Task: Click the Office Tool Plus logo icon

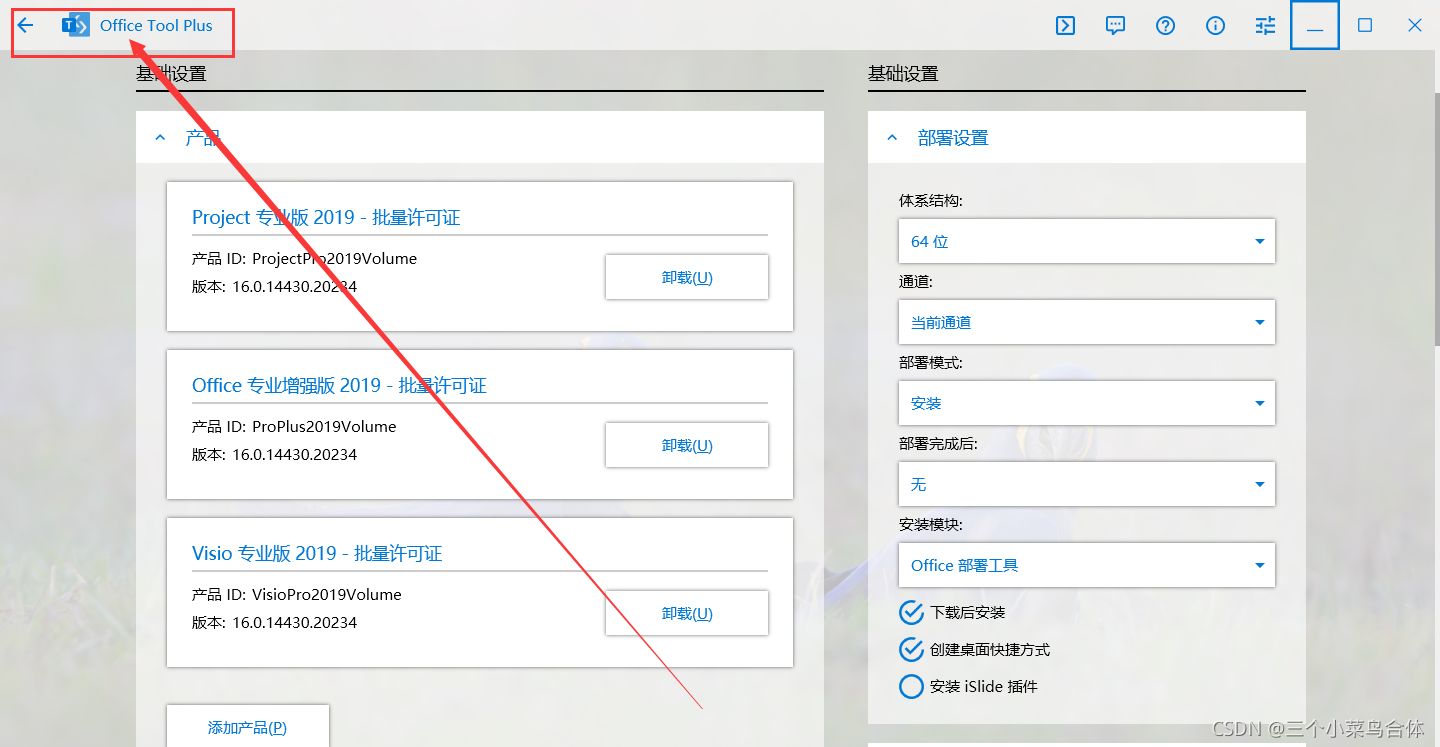Action: click(76, 26)
